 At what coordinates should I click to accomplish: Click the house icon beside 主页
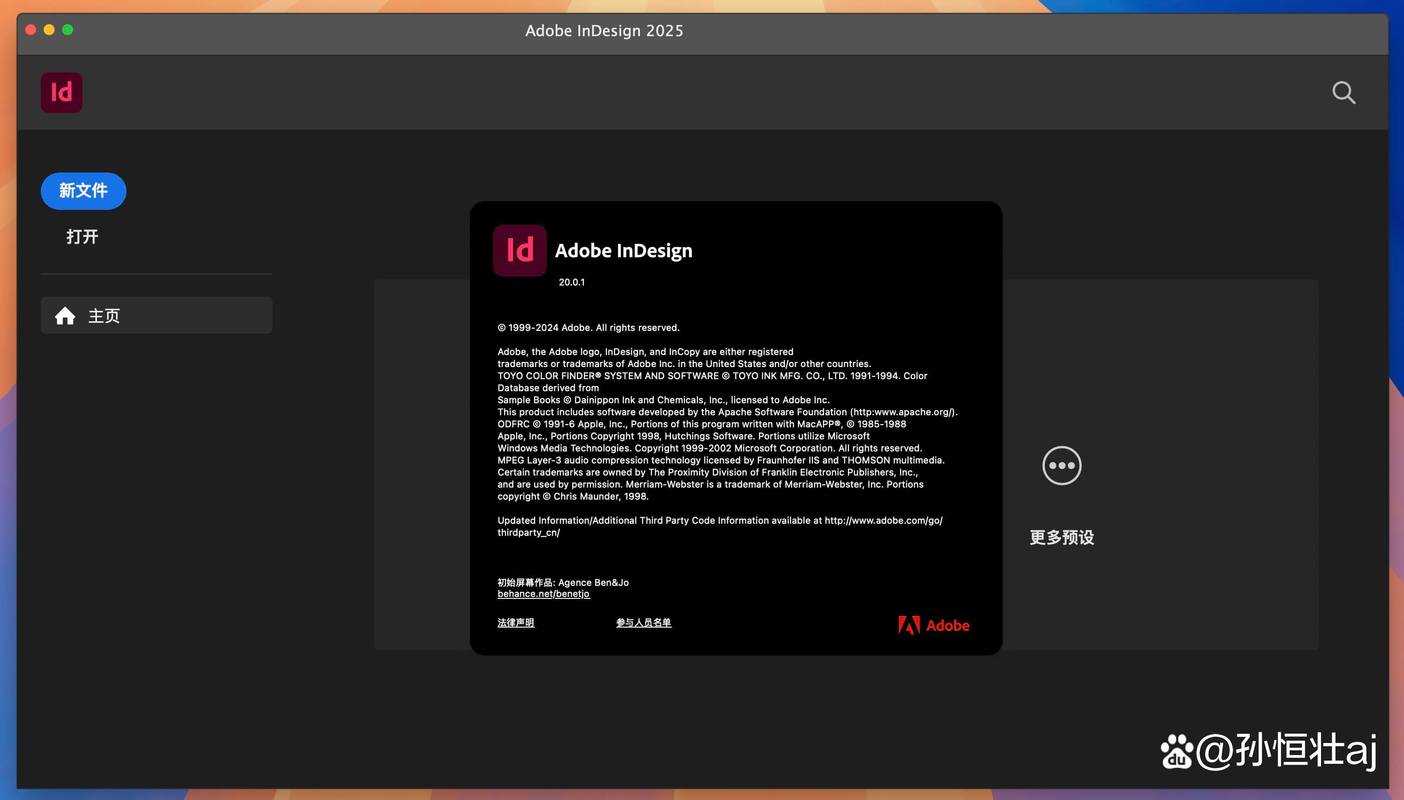pyautogui.click(x=65, y=316)
